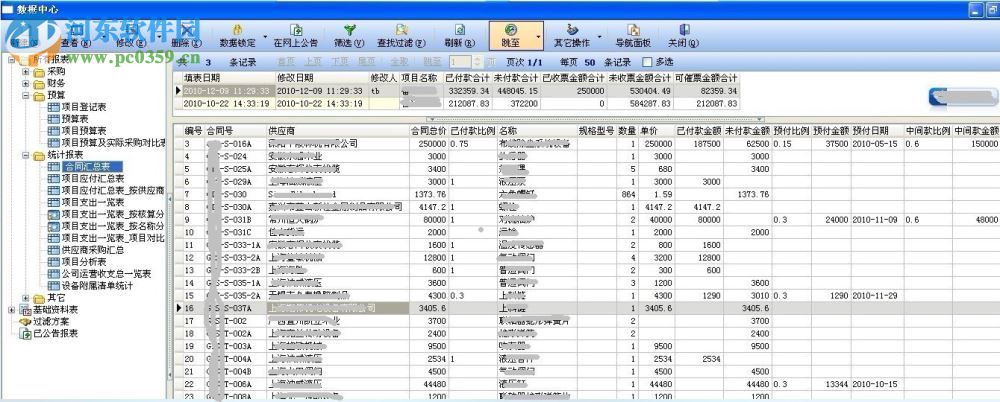Click the page number input field
Viewport: 1000px width, 402px height.
[x=460, y=62]
